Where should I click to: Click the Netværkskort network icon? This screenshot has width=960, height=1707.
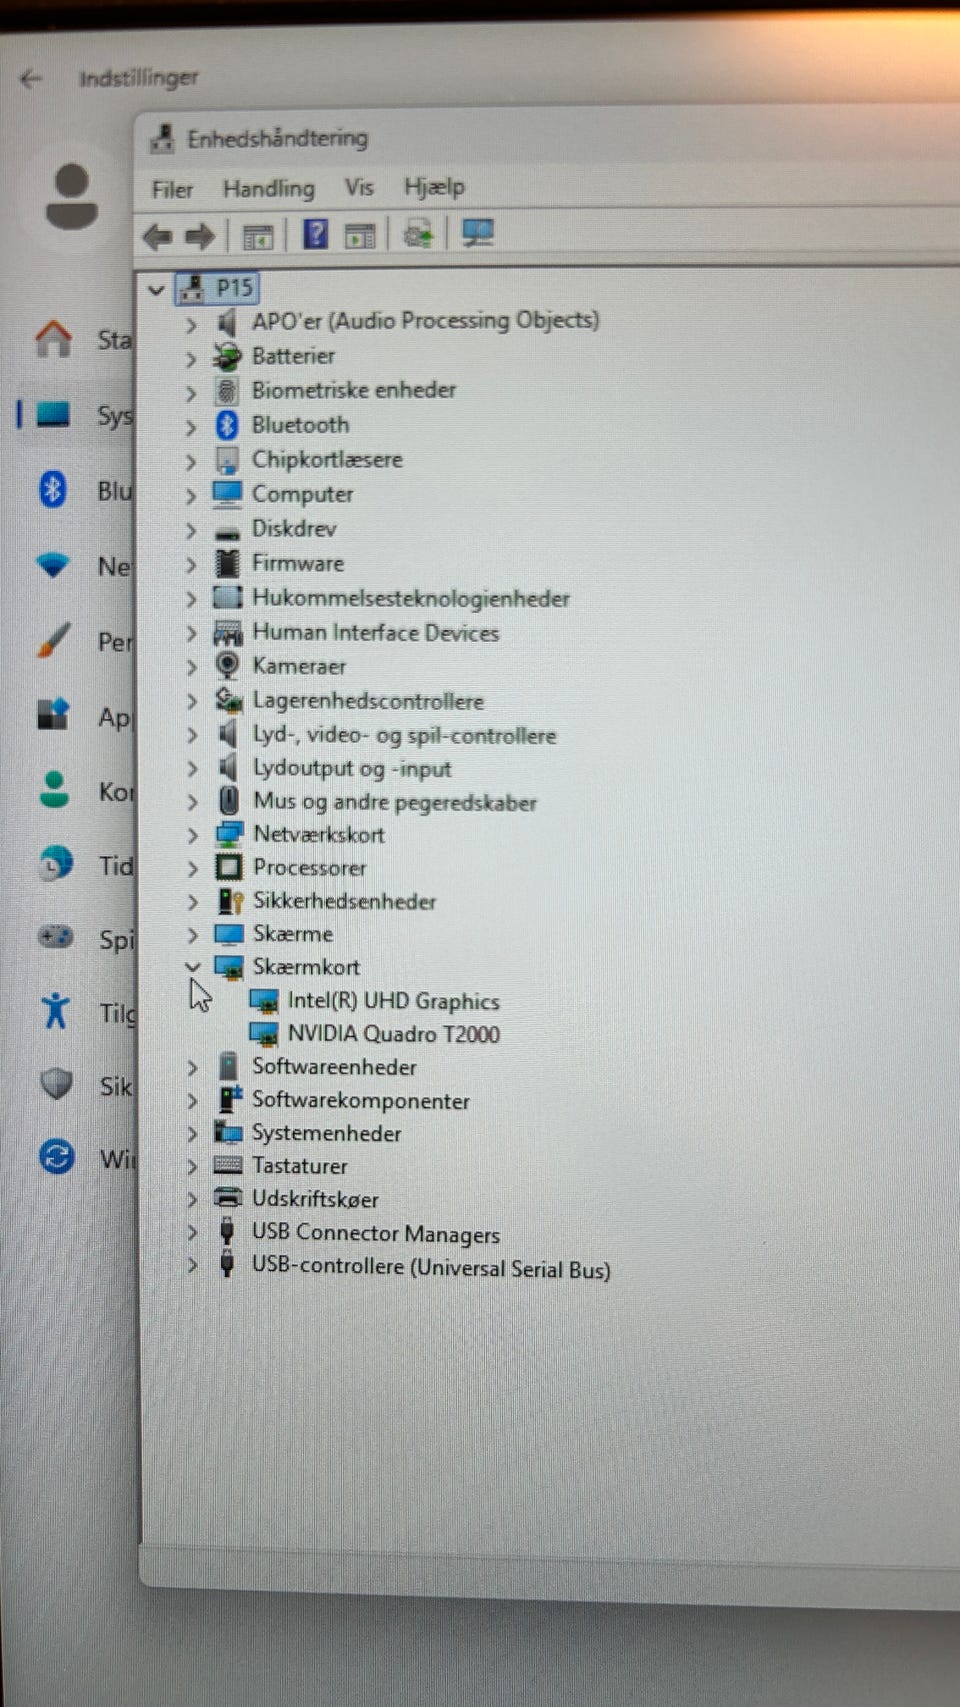pos(229,834)
